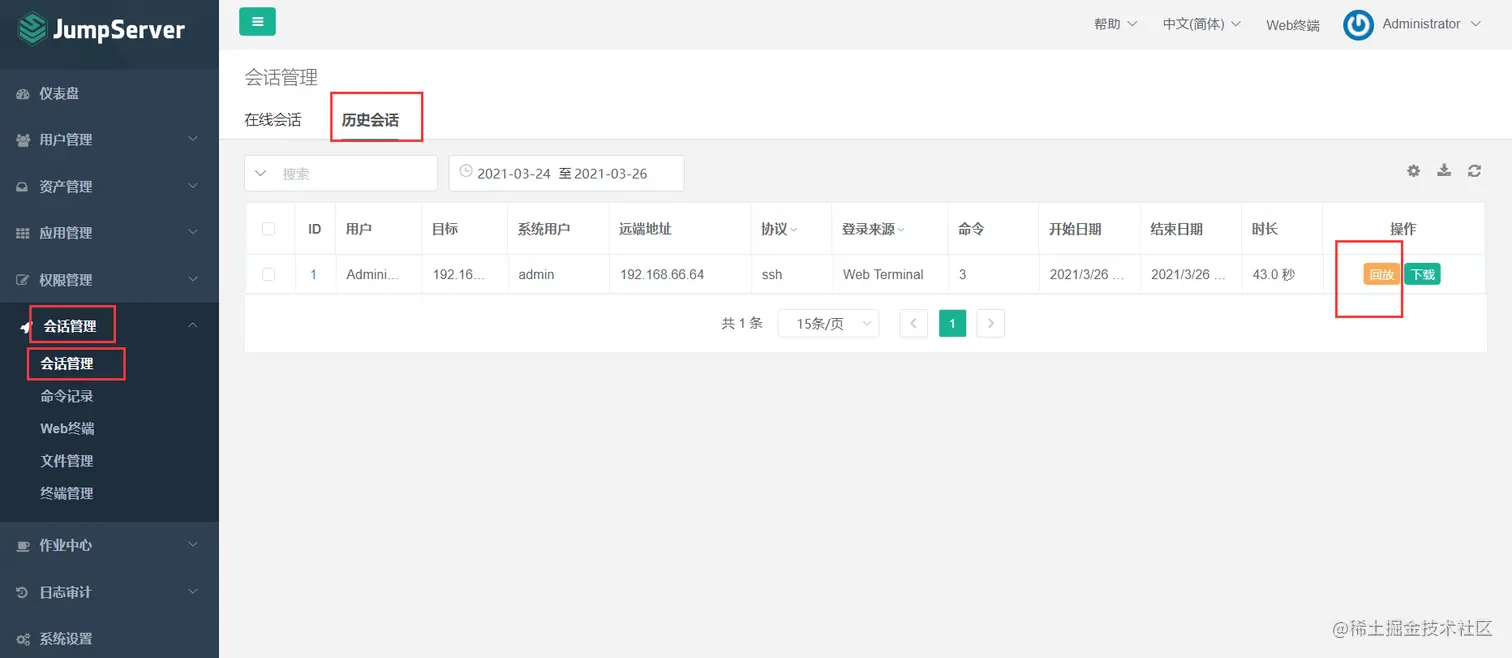Viewport: 1512px width, 658px height.
Task: Switch to the 在线会话 tab
Action: coord(273,120)
